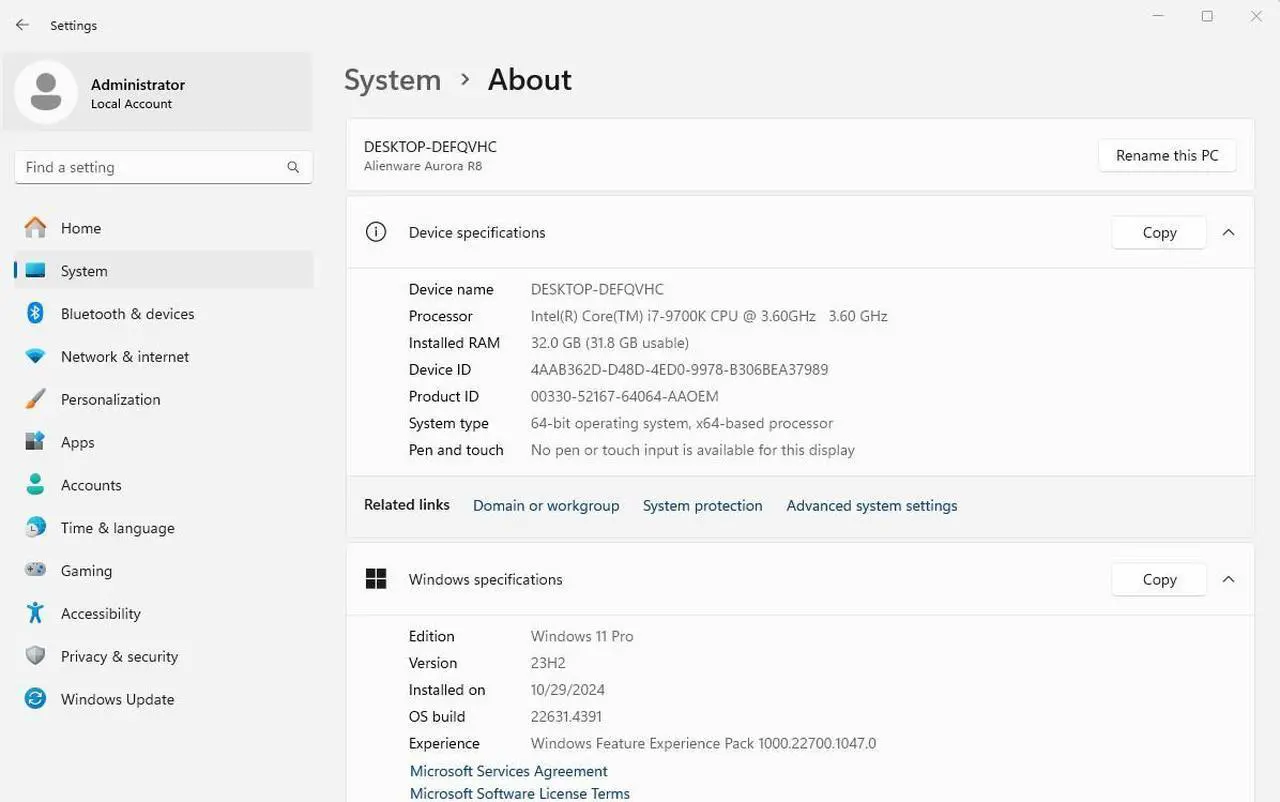The image size is (1280, 802).
Task: Click the Administrator profile avatar
Action: tap(46, 92)
